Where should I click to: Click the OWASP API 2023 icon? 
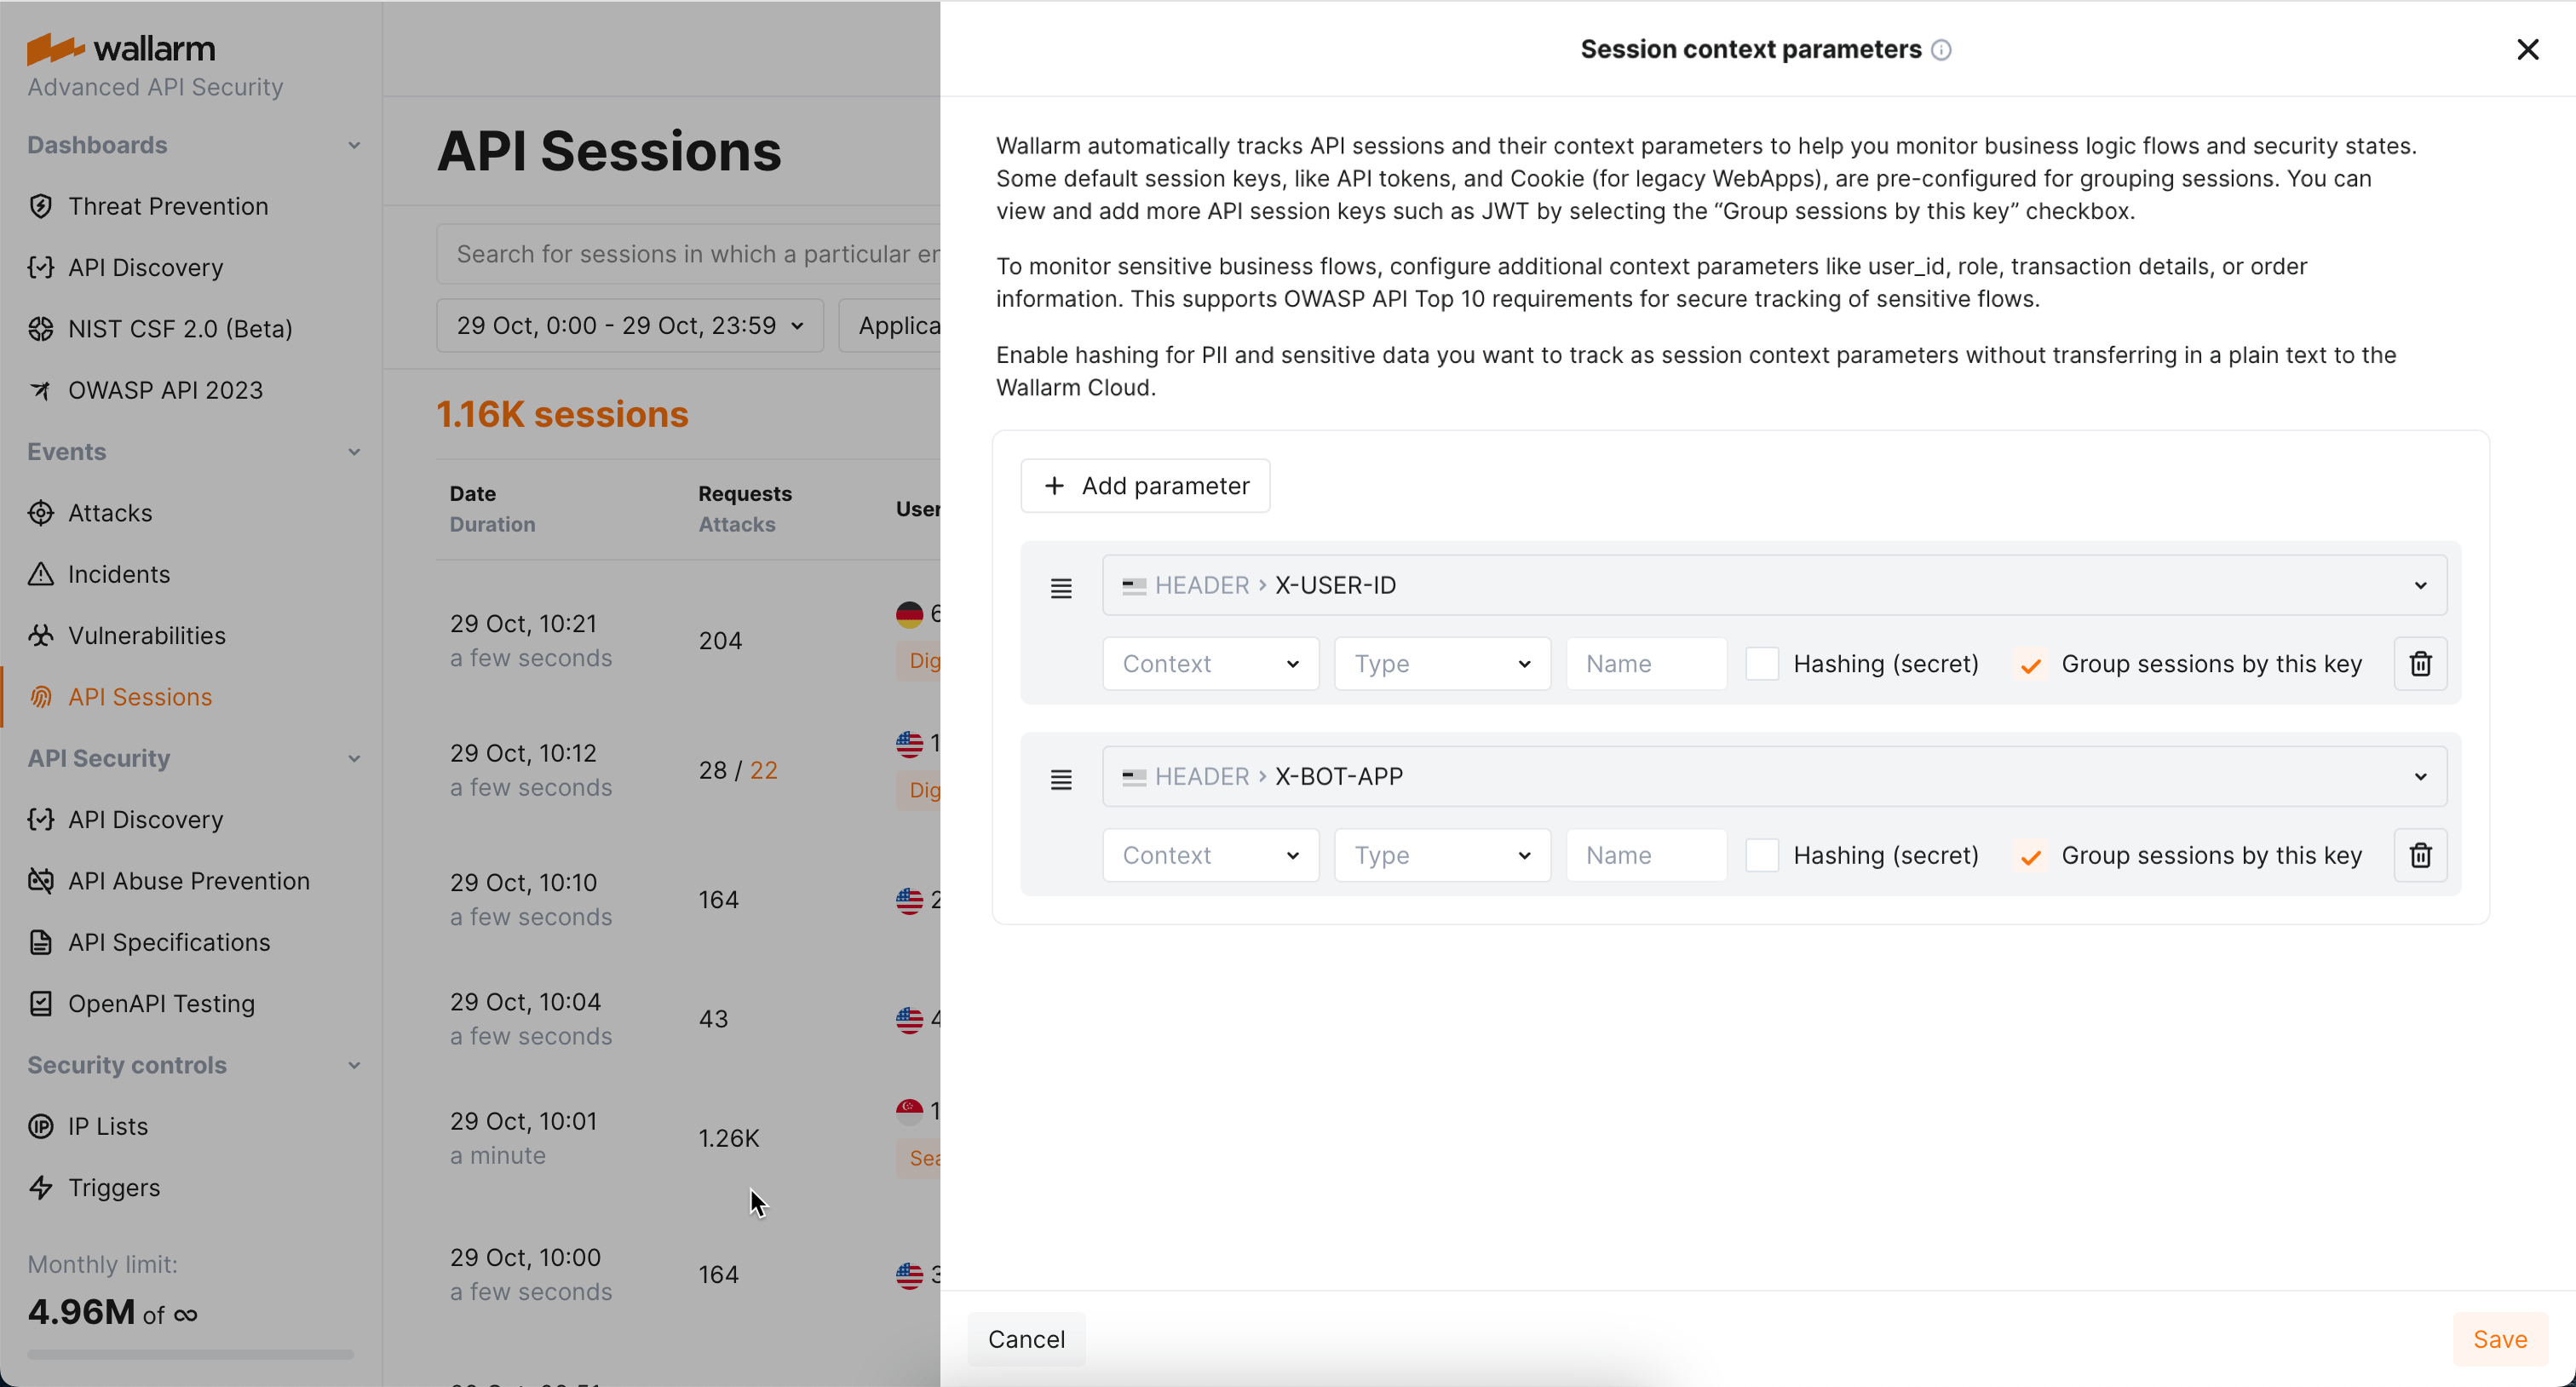click(40, 390)
